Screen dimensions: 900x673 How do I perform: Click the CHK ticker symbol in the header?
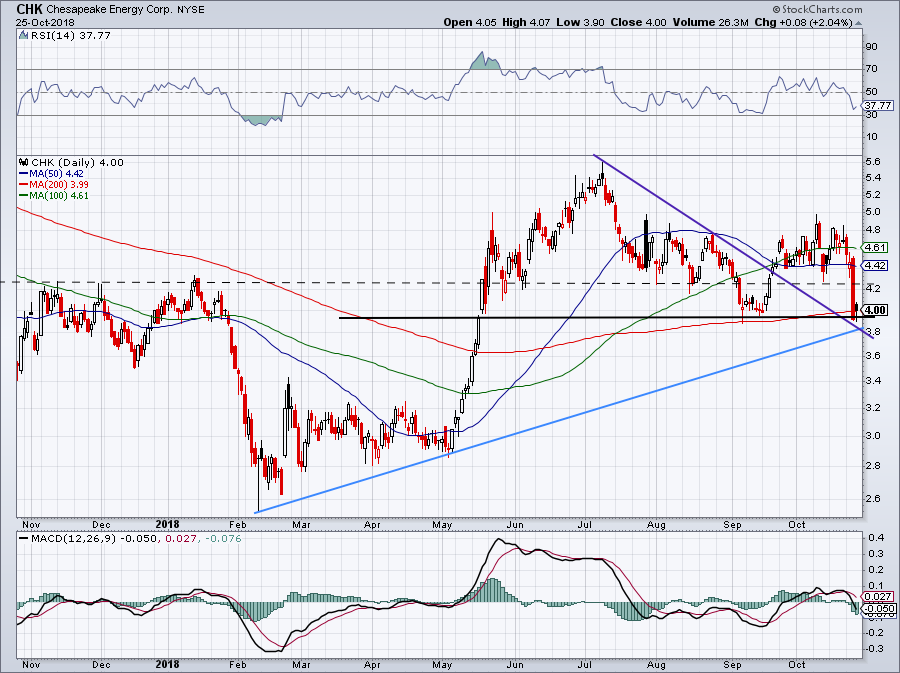point(29,9)
